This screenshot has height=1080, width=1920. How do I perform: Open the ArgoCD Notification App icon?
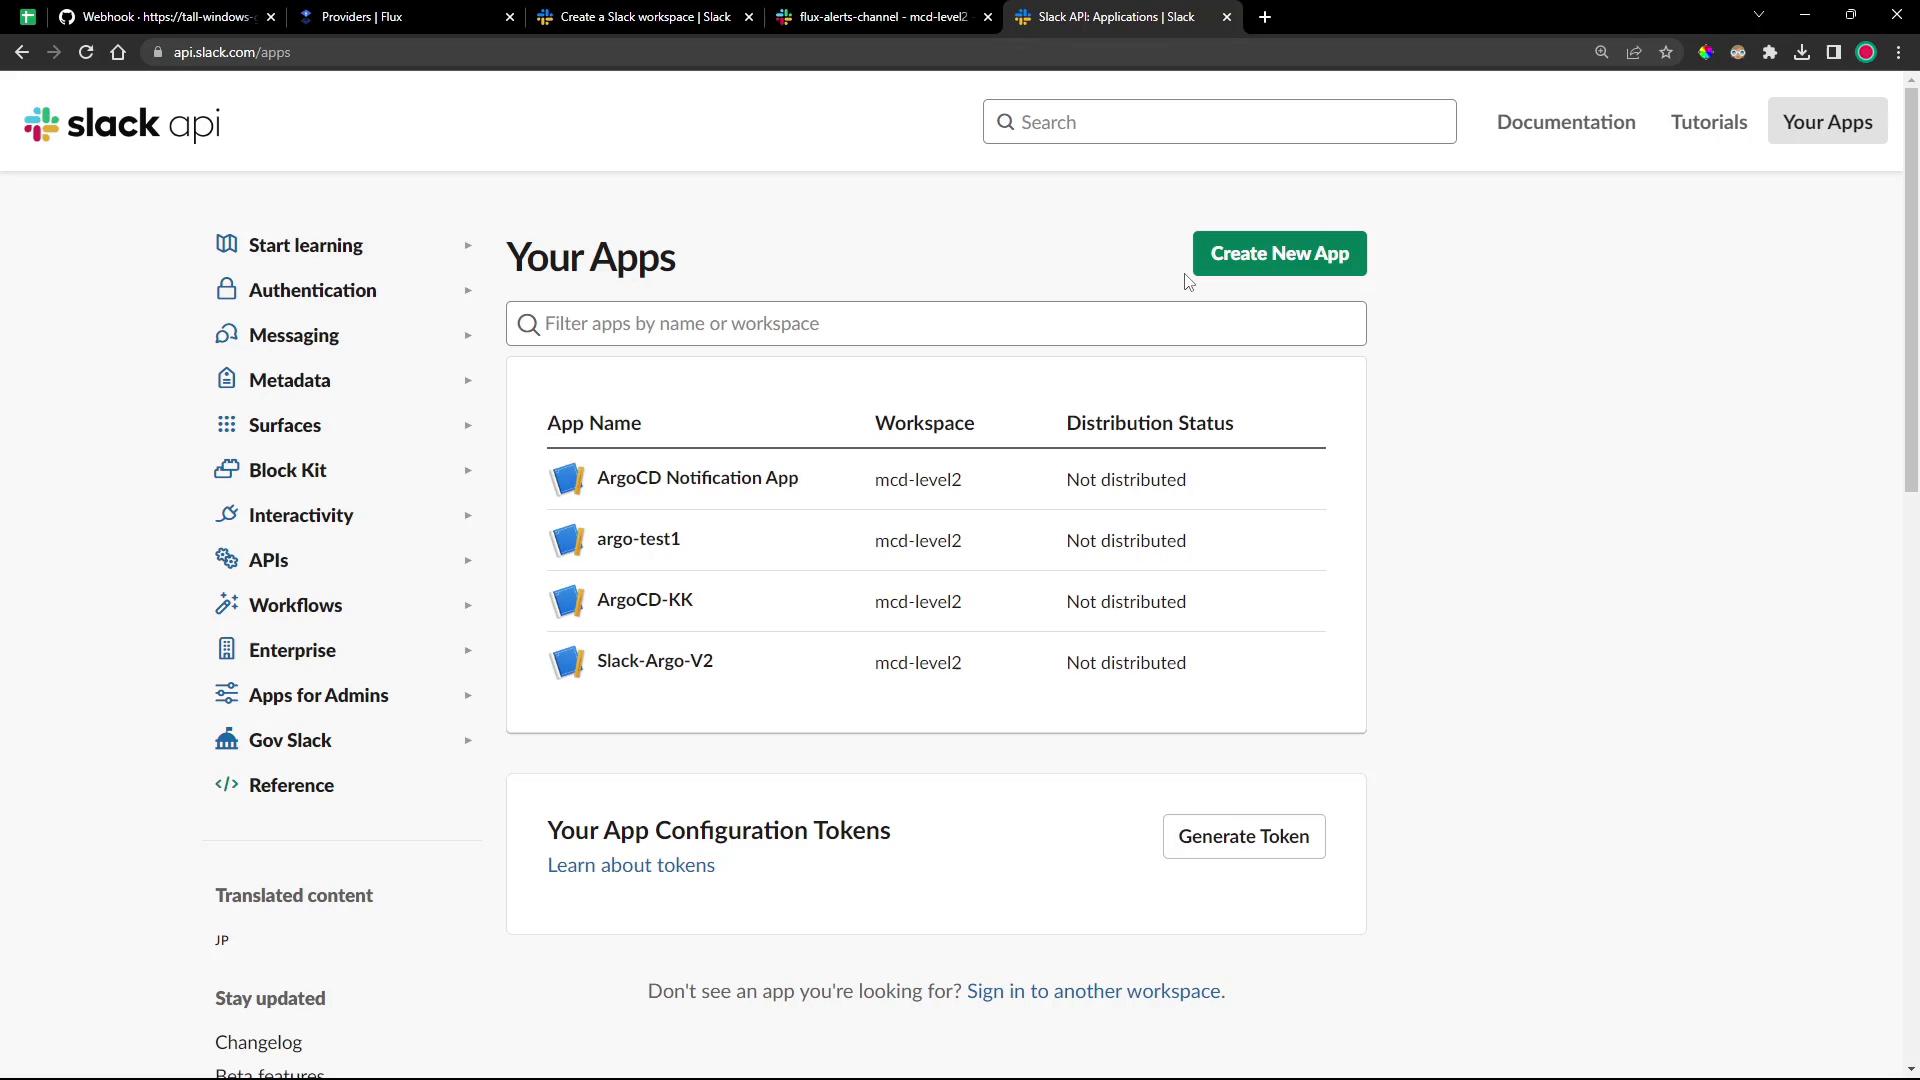click(567, 479)
